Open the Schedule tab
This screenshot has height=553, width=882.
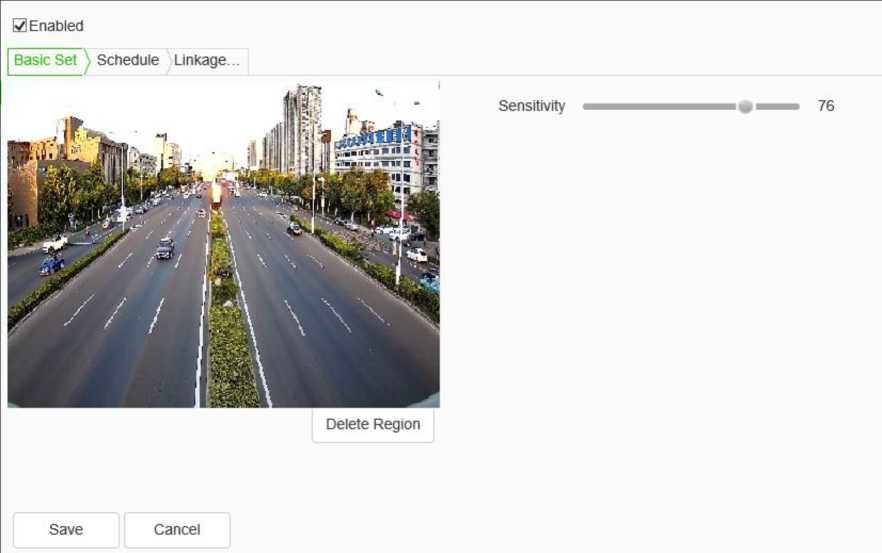(x=127, y=60)
